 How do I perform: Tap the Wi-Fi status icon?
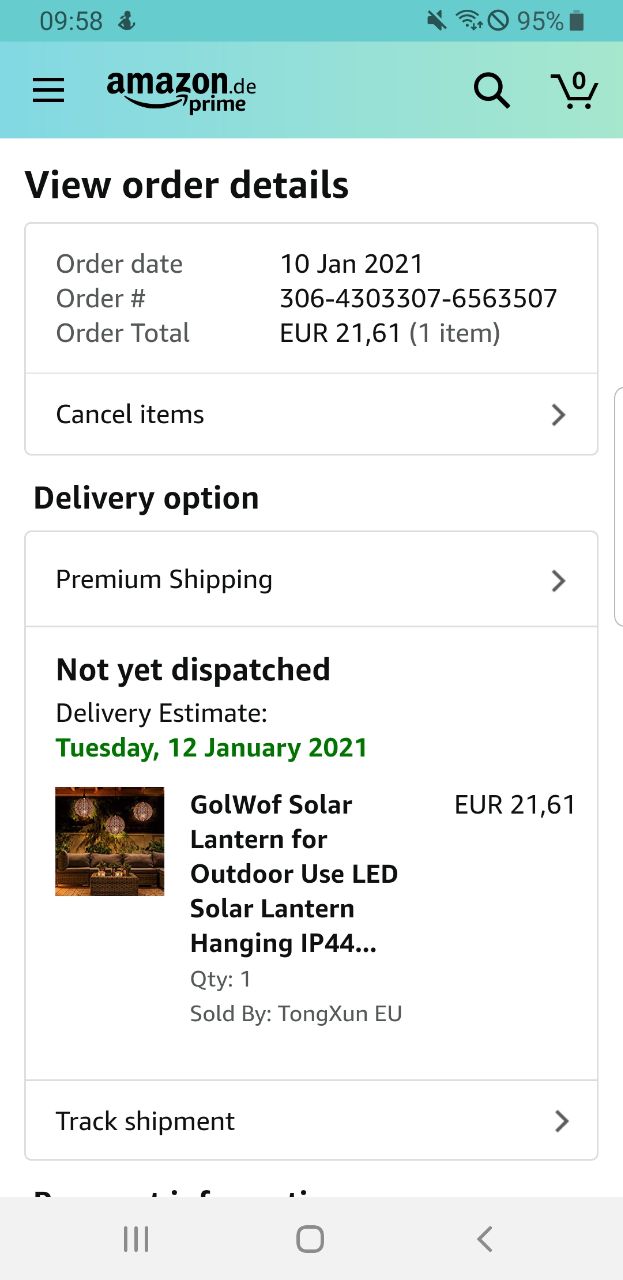(466, 20)
